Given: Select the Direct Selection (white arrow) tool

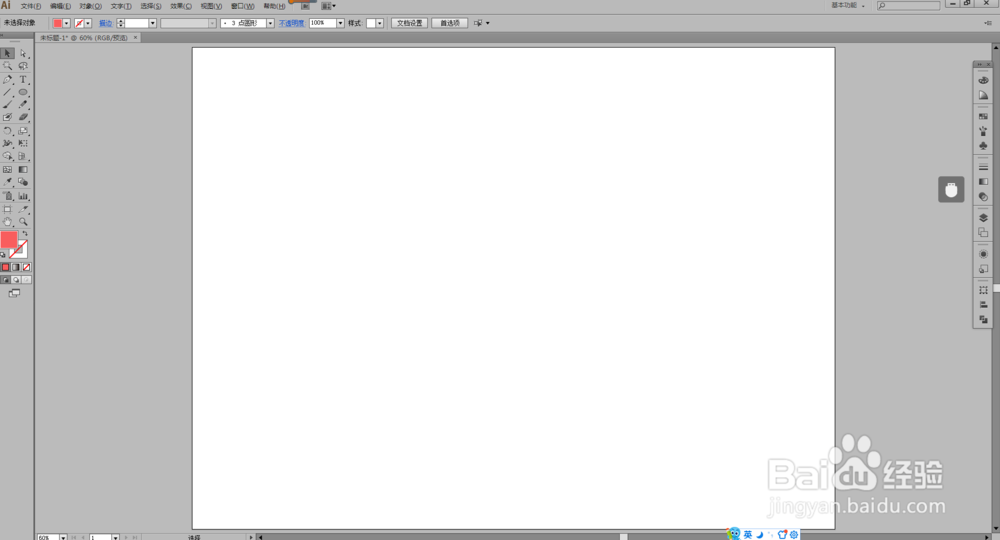Looking at the screenshot, I should pos(23,54).
